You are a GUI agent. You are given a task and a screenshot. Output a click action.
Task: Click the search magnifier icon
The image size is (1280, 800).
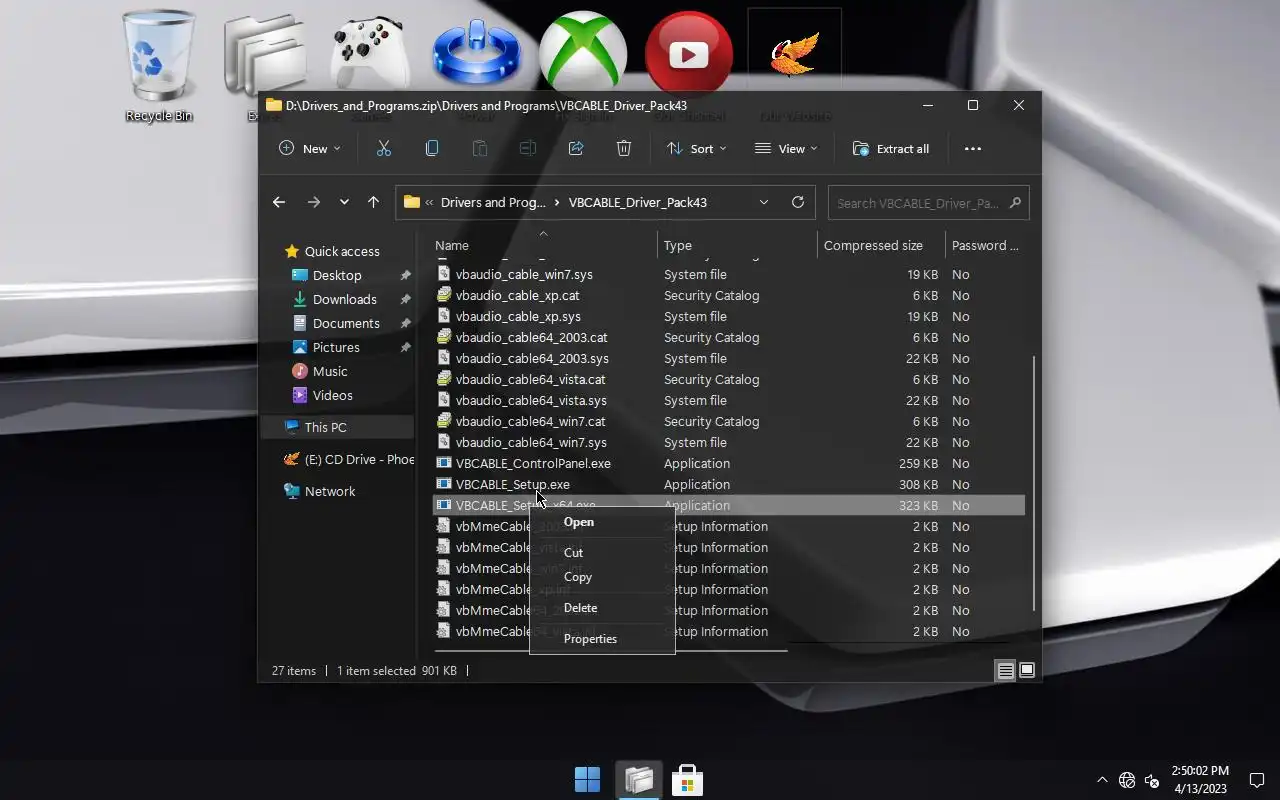1015,202
